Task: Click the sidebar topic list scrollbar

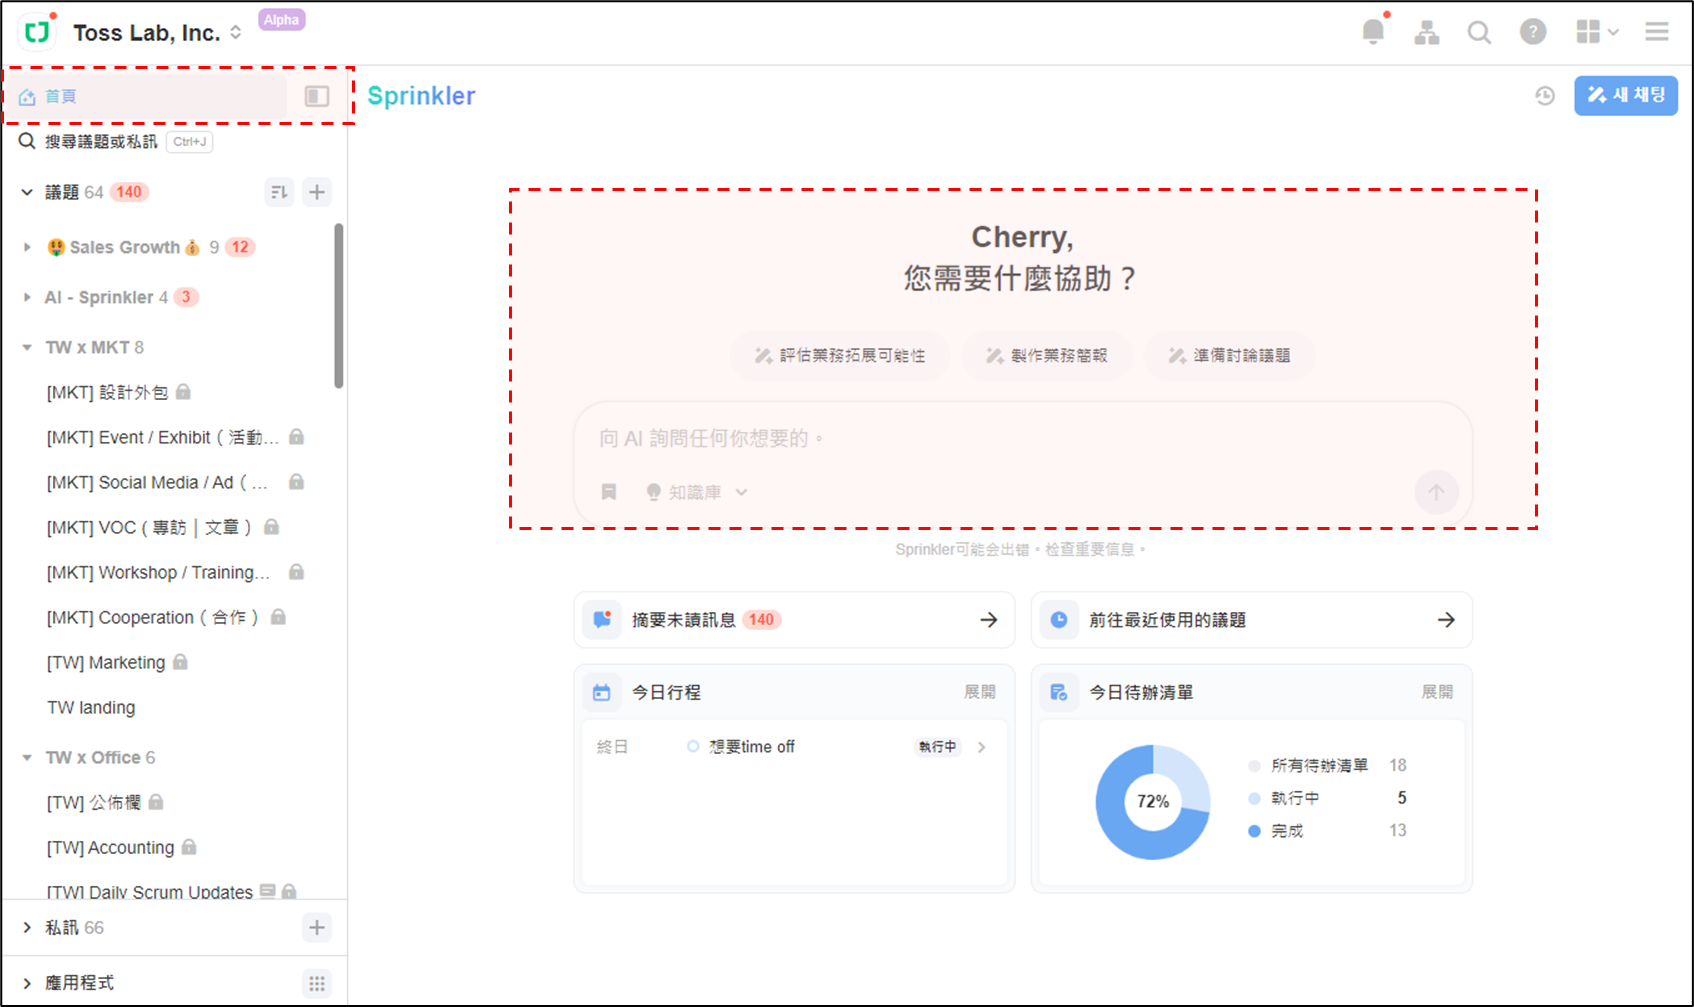Action: tap(339, 305)
